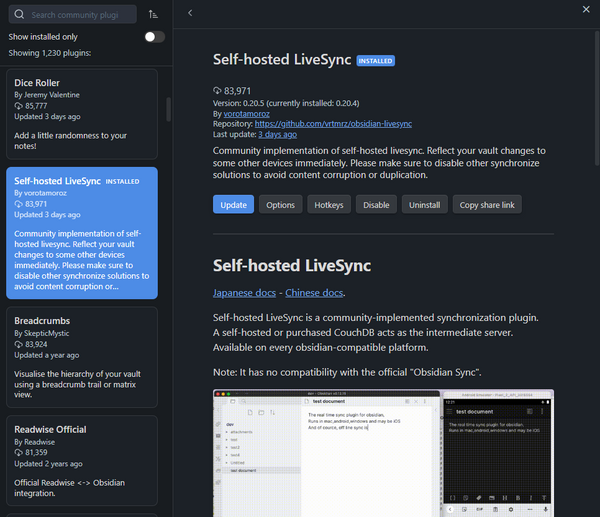The width and height of the screenshot is (600, 517).
Task: Click the 'Show installed only' label
Action: [x=43, y=37]
